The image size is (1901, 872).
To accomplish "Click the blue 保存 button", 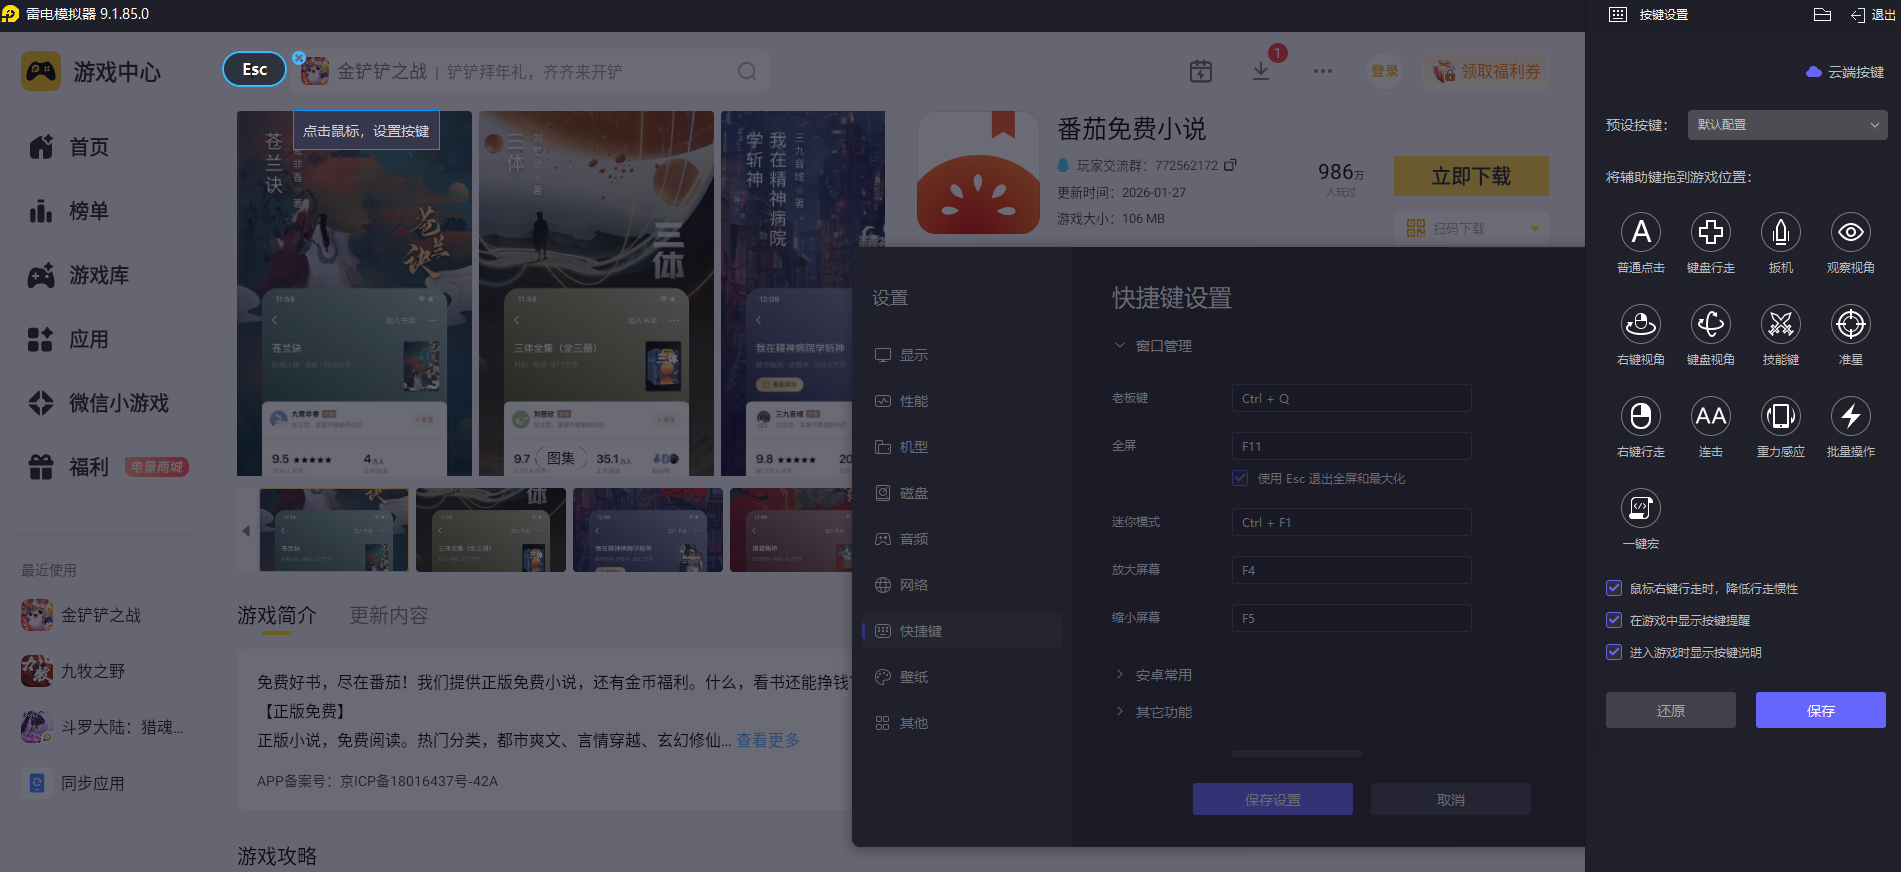I will click(x=1820, y=710).
